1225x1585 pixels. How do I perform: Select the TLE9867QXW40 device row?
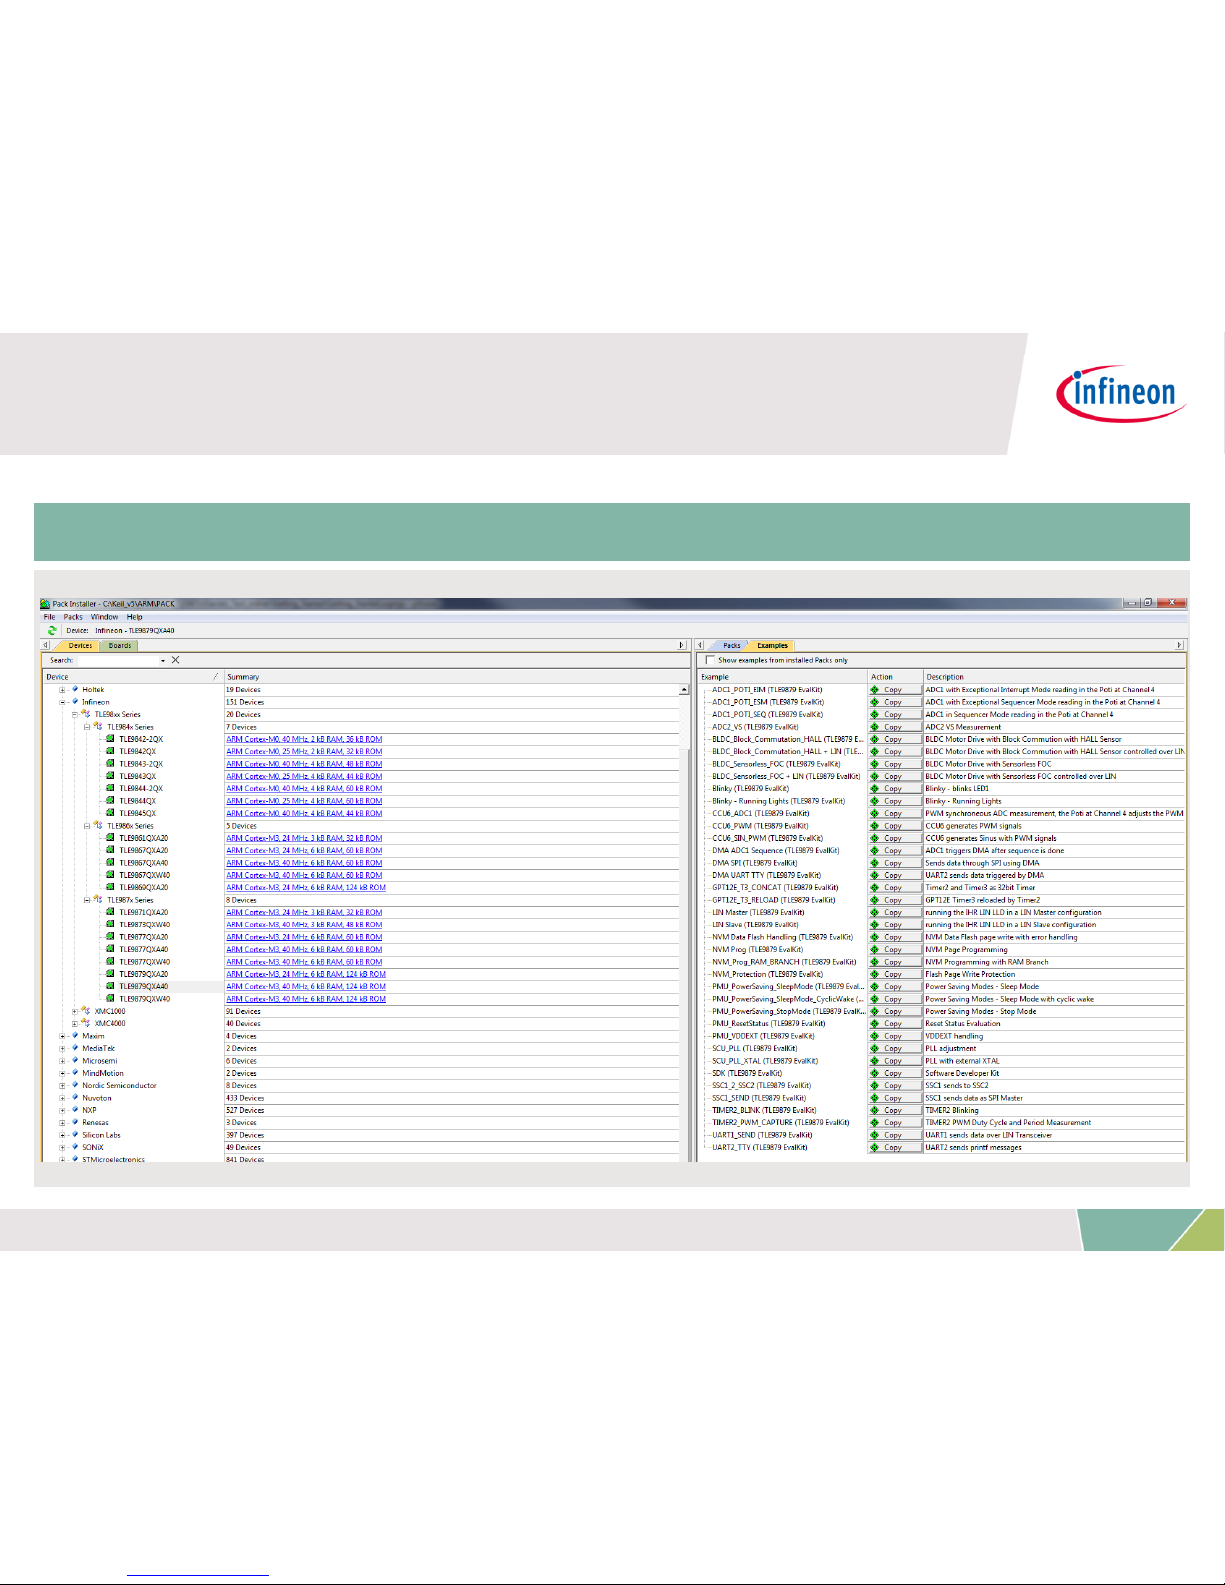(x=144, y=875)
